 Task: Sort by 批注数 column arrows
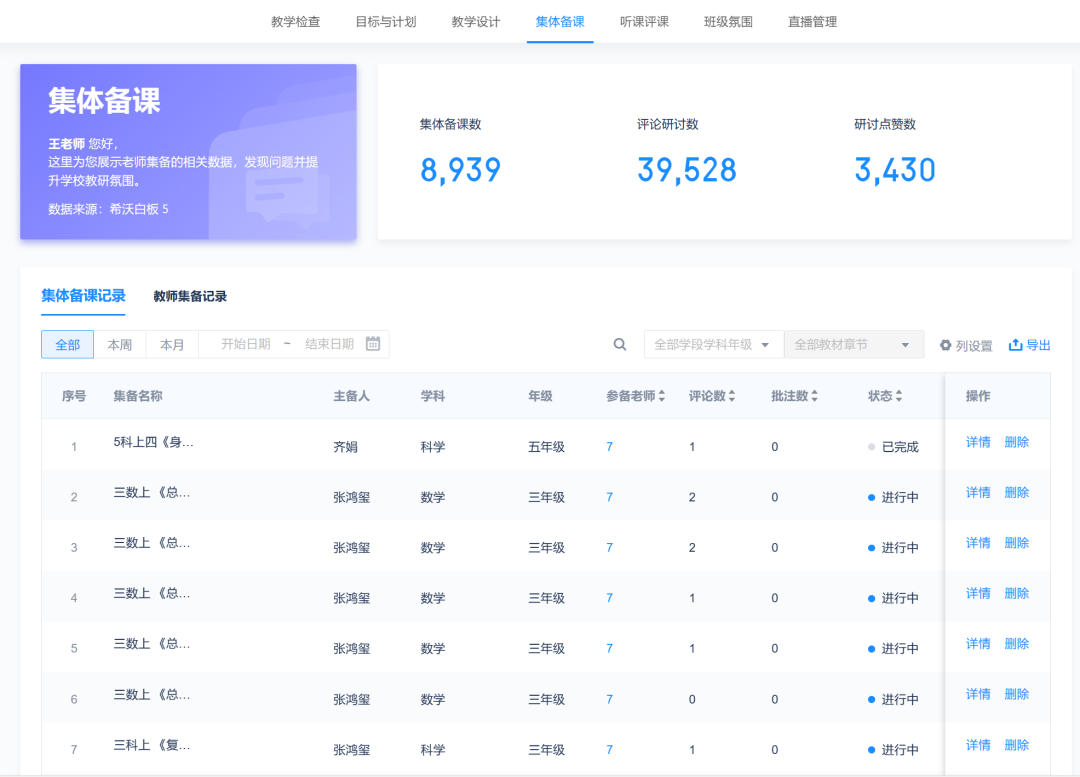(x=814, y=396)
